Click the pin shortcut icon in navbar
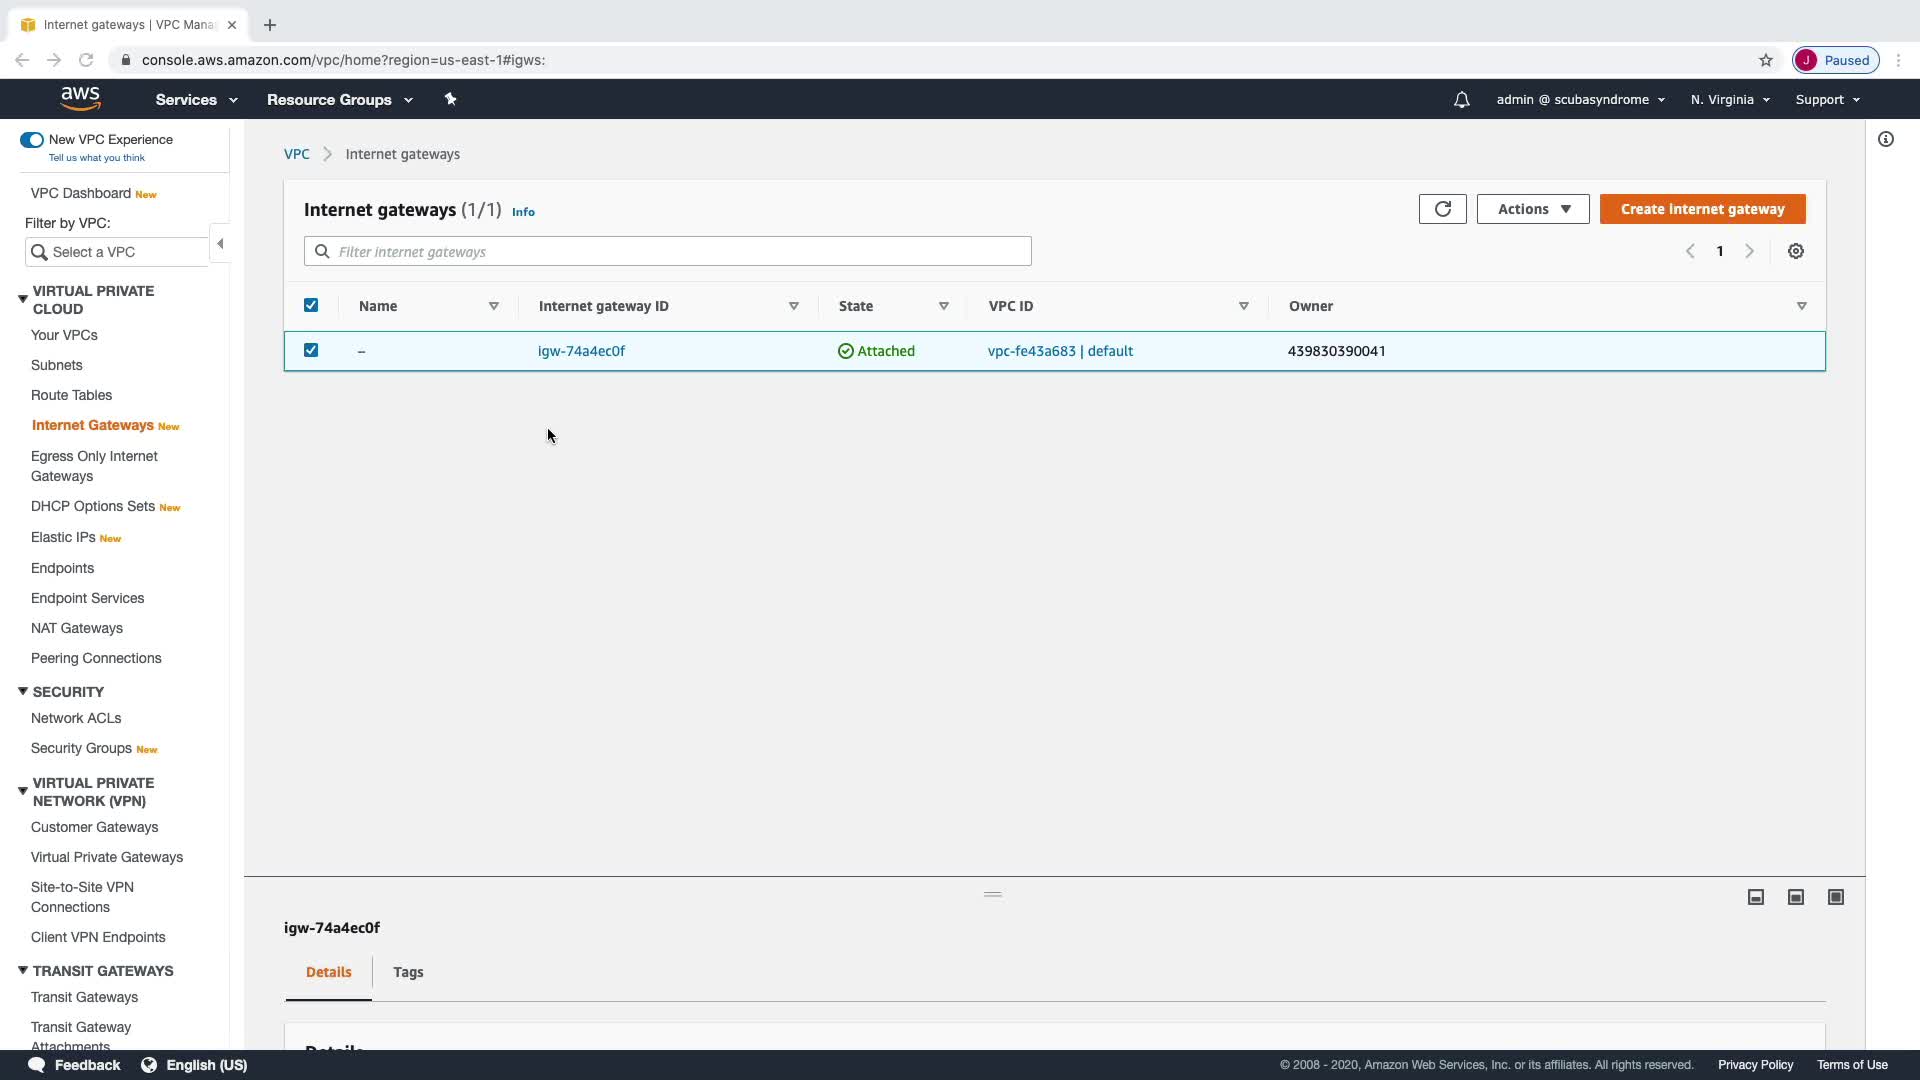 tap(450, 99)
